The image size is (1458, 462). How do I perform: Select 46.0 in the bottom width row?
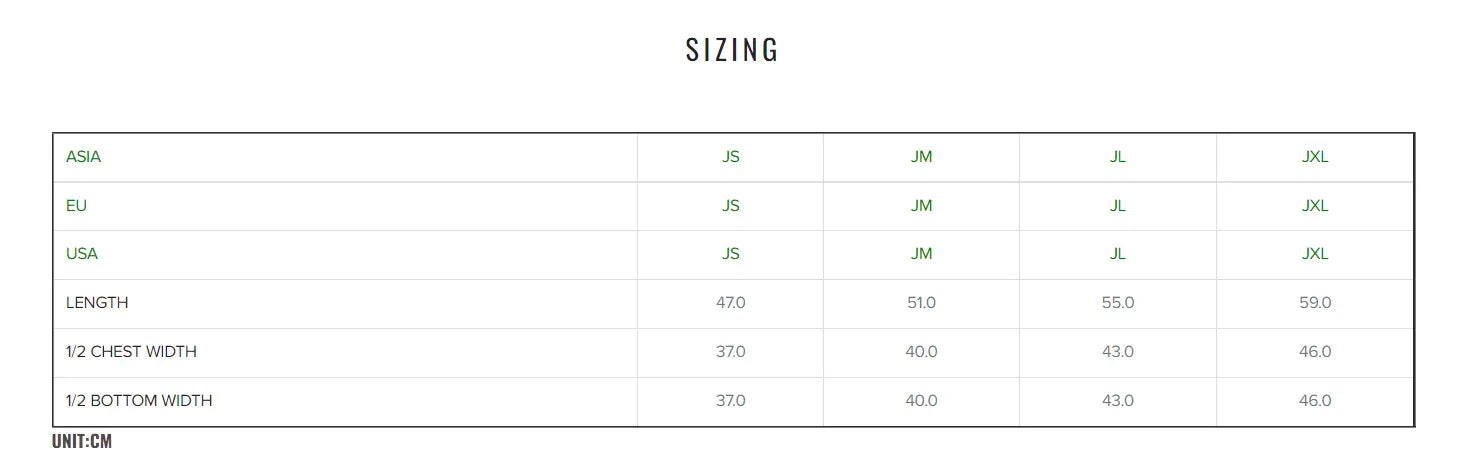[x=1315, y=401]
